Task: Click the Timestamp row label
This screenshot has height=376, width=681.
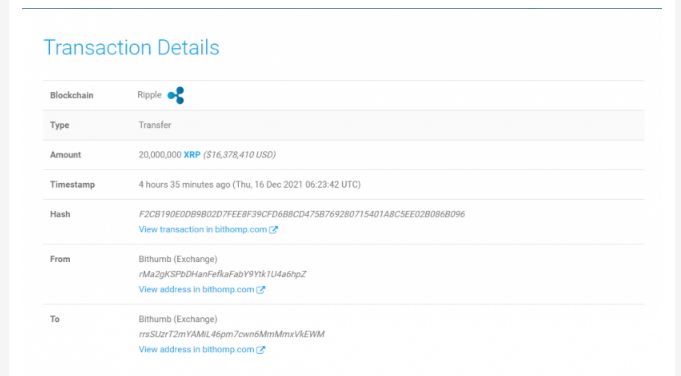Action: point(73,185)
